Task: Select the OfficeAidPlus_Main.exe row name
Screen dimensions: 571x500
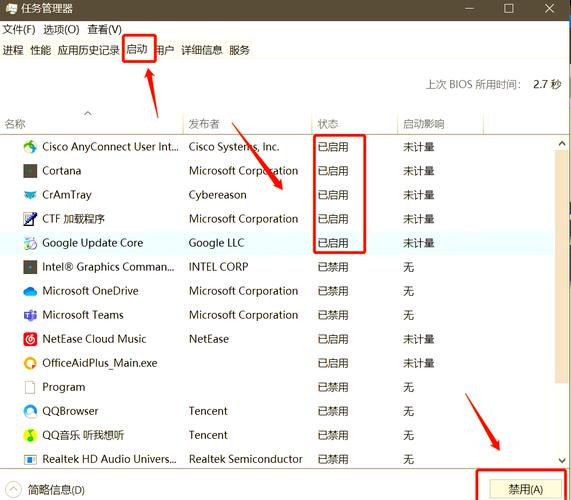Action: point(100,363)
